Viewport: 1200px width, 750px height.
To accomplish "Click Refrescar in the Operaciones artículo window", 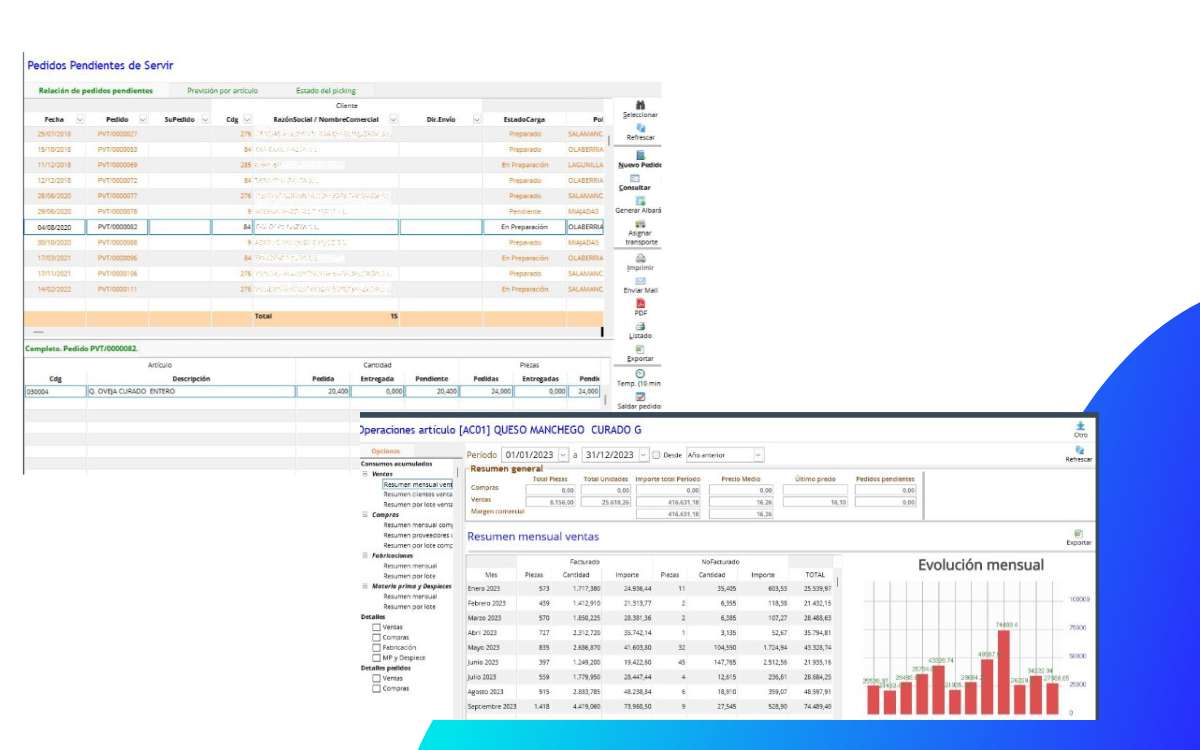I will (1079, 453).
